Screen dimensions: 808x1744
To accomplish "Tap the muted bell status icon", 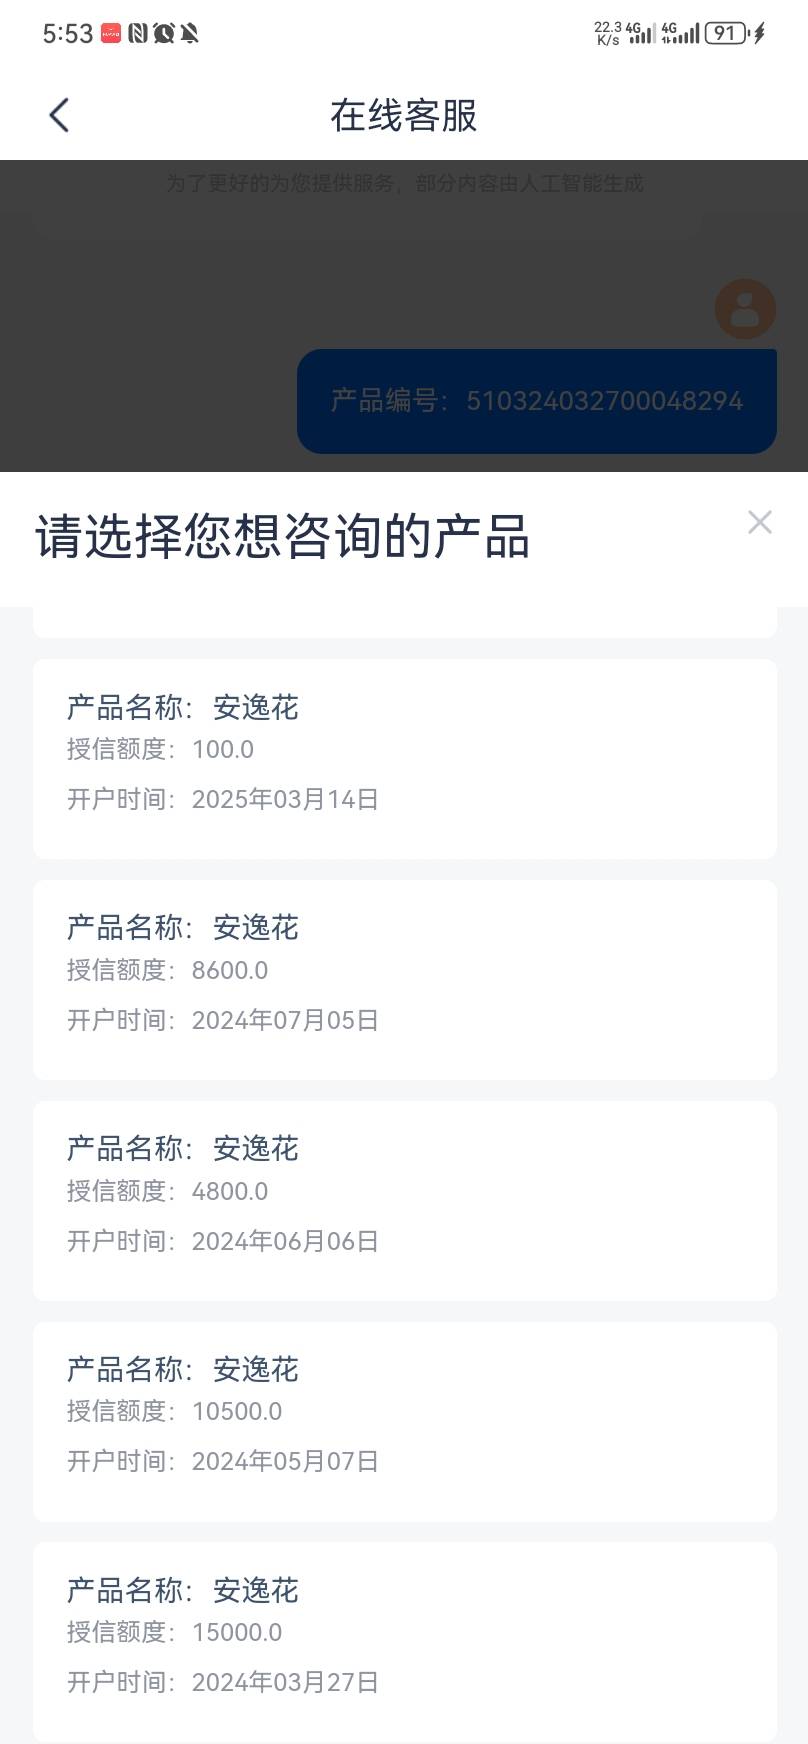I will coord(189,33).
